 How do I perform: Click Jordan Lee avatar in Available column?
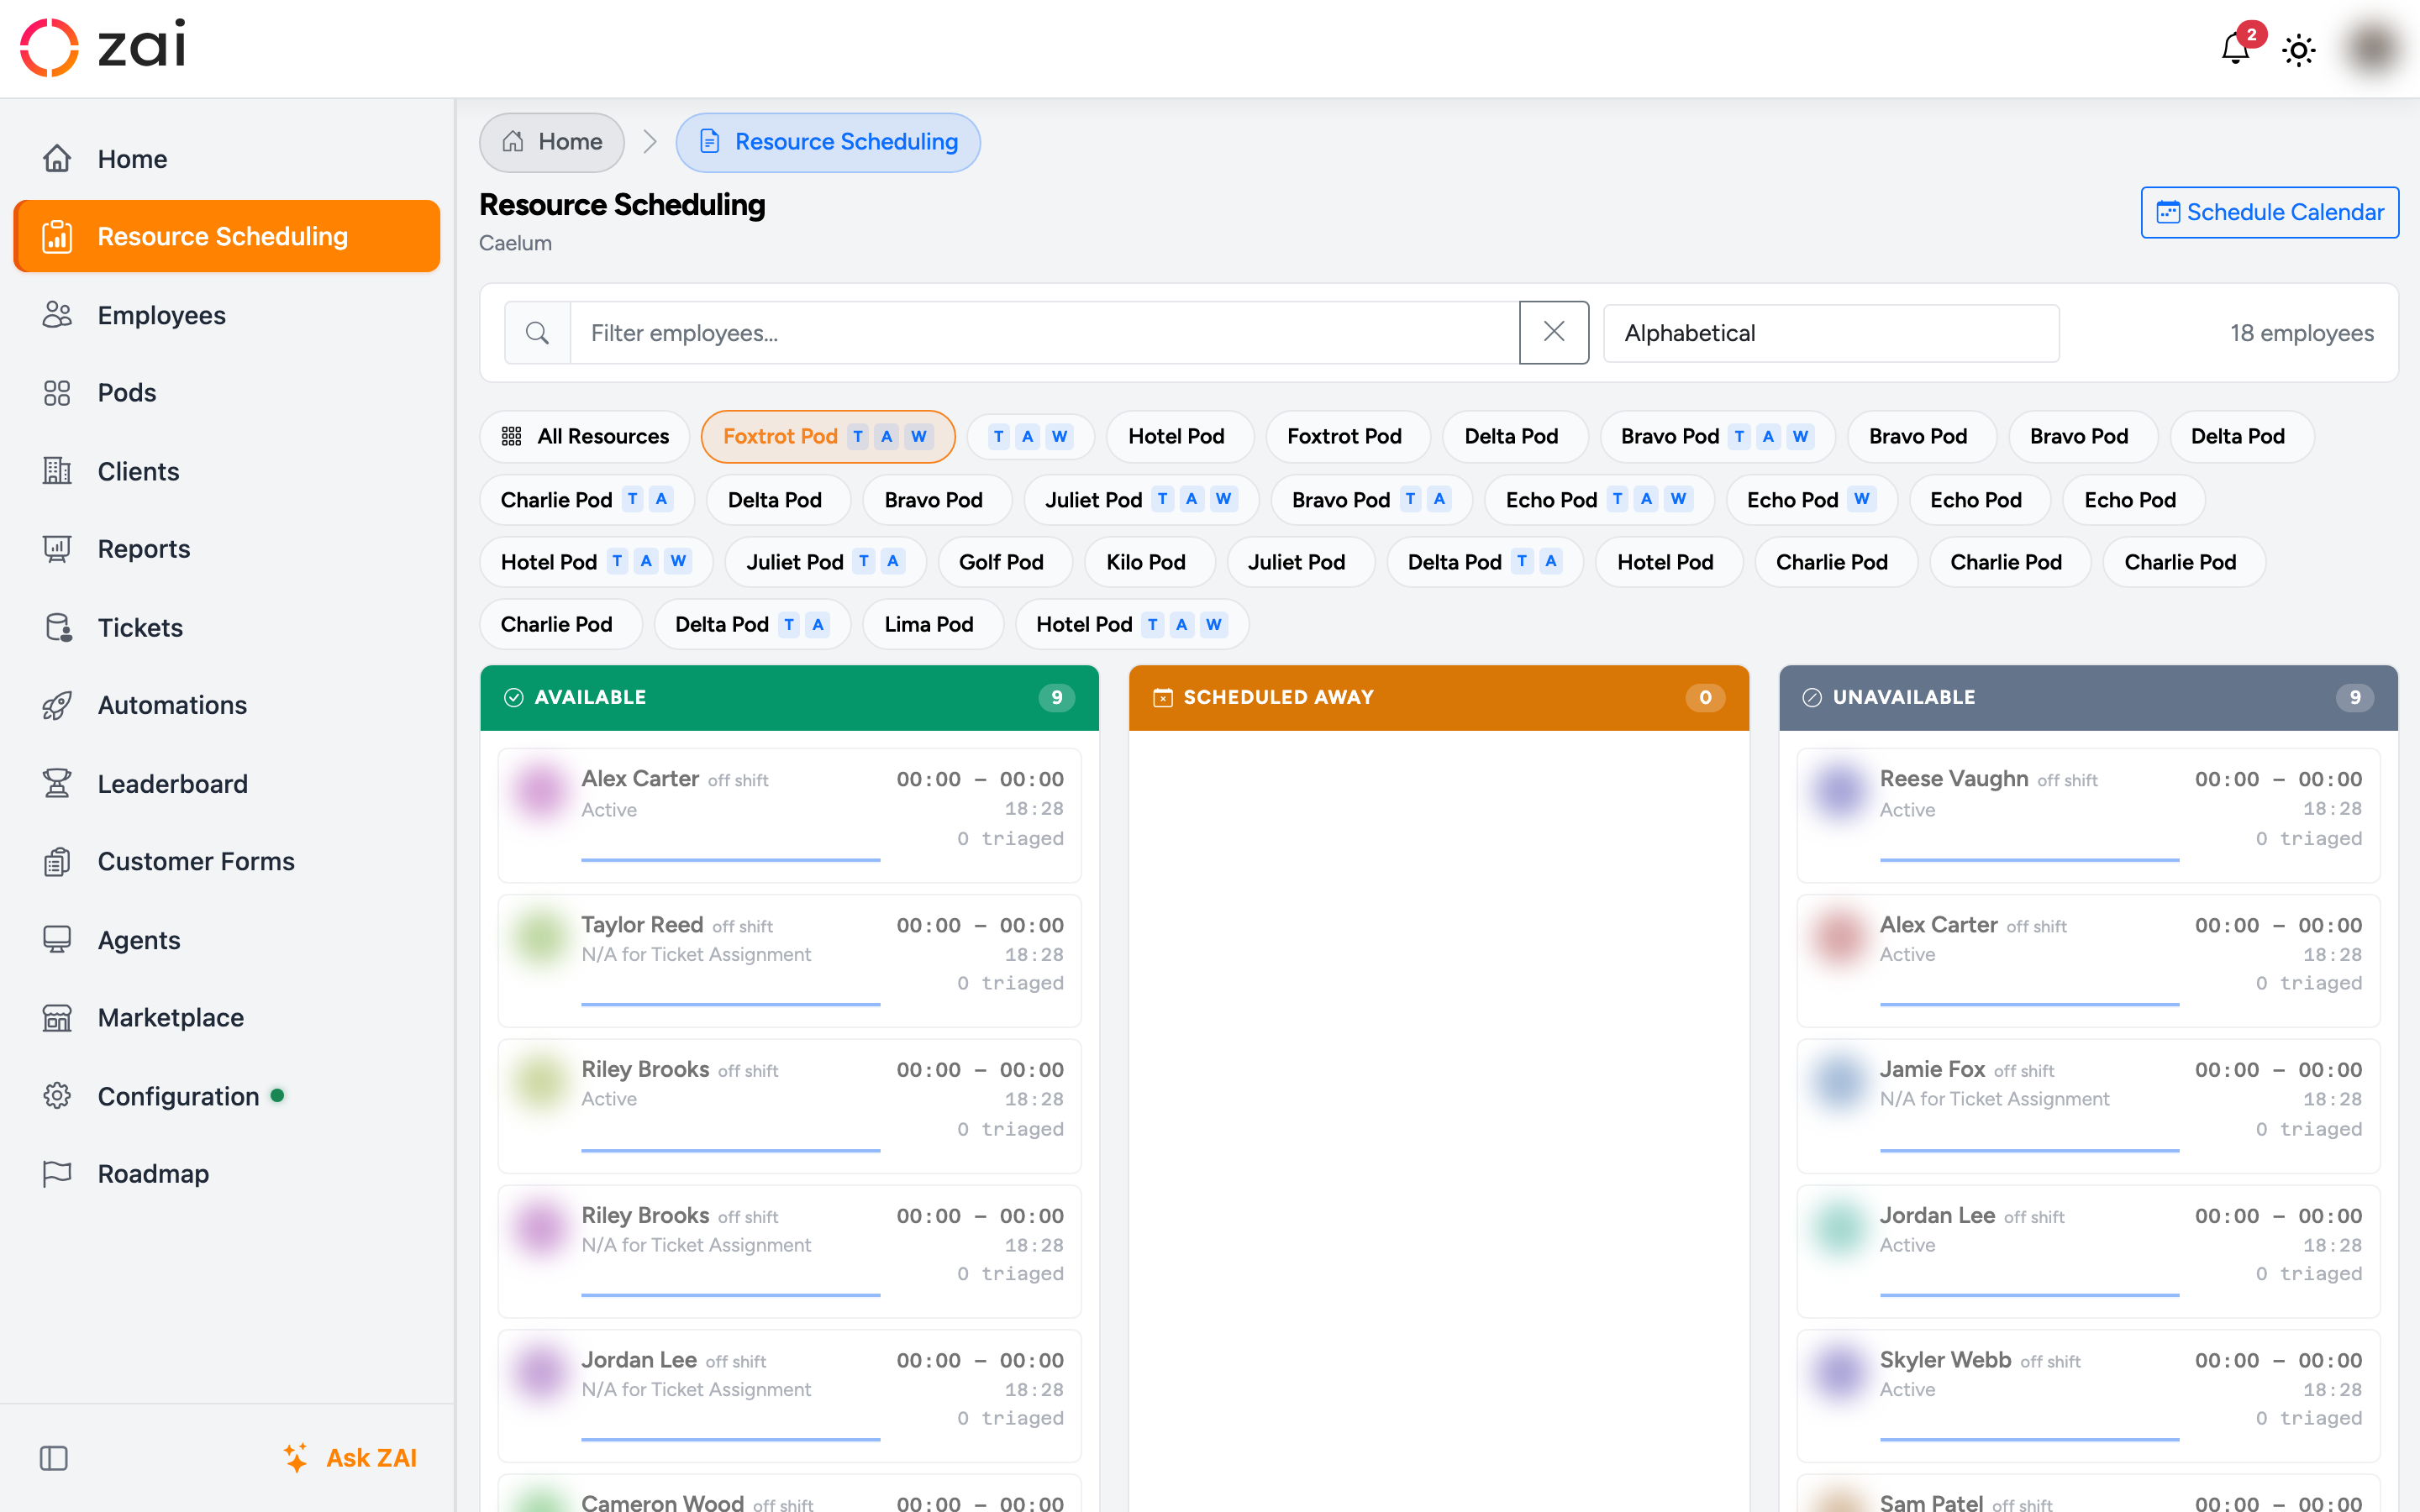(x=540, y=1372)
